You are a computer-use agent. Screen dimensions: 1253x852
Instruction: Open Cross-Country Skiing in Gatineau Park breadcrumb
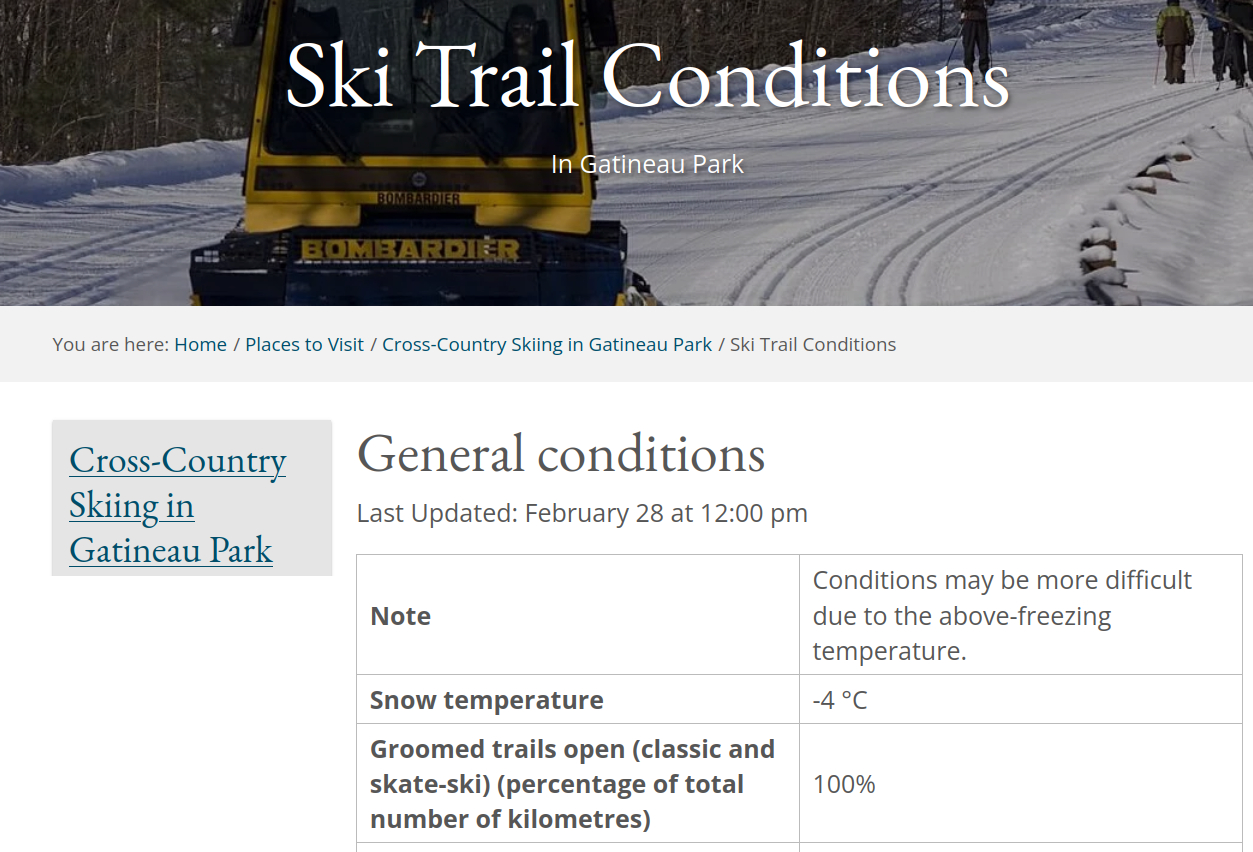click(x=547, y=345)
